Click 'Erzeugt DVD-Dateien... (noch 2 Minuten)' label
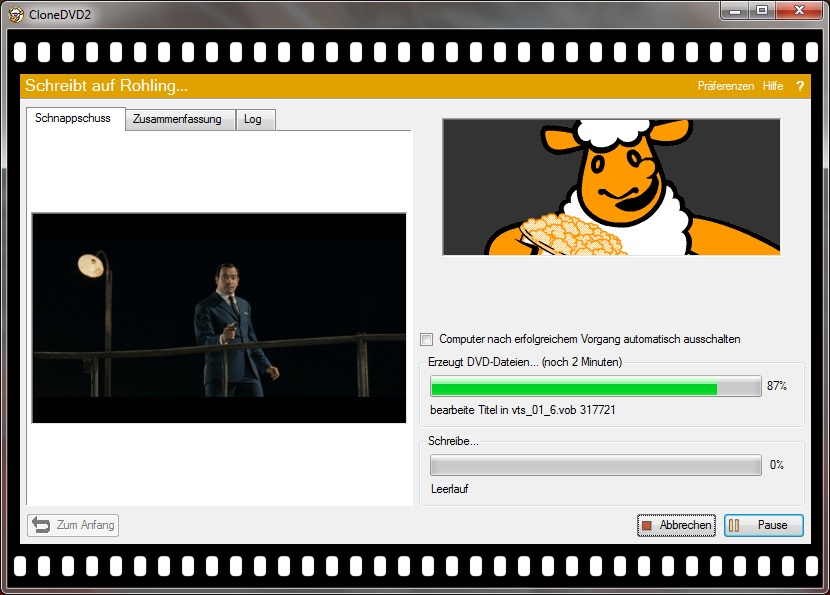 point(525,362)
